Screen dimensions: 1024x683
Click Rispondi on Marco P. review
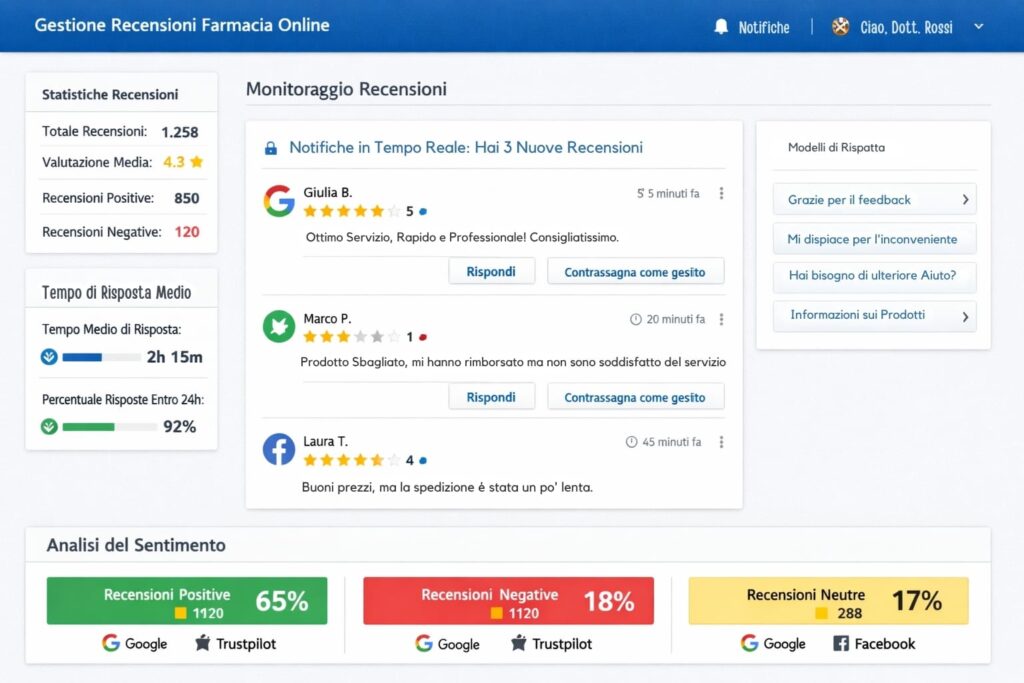pyautogui.click(x=491, y=397)
